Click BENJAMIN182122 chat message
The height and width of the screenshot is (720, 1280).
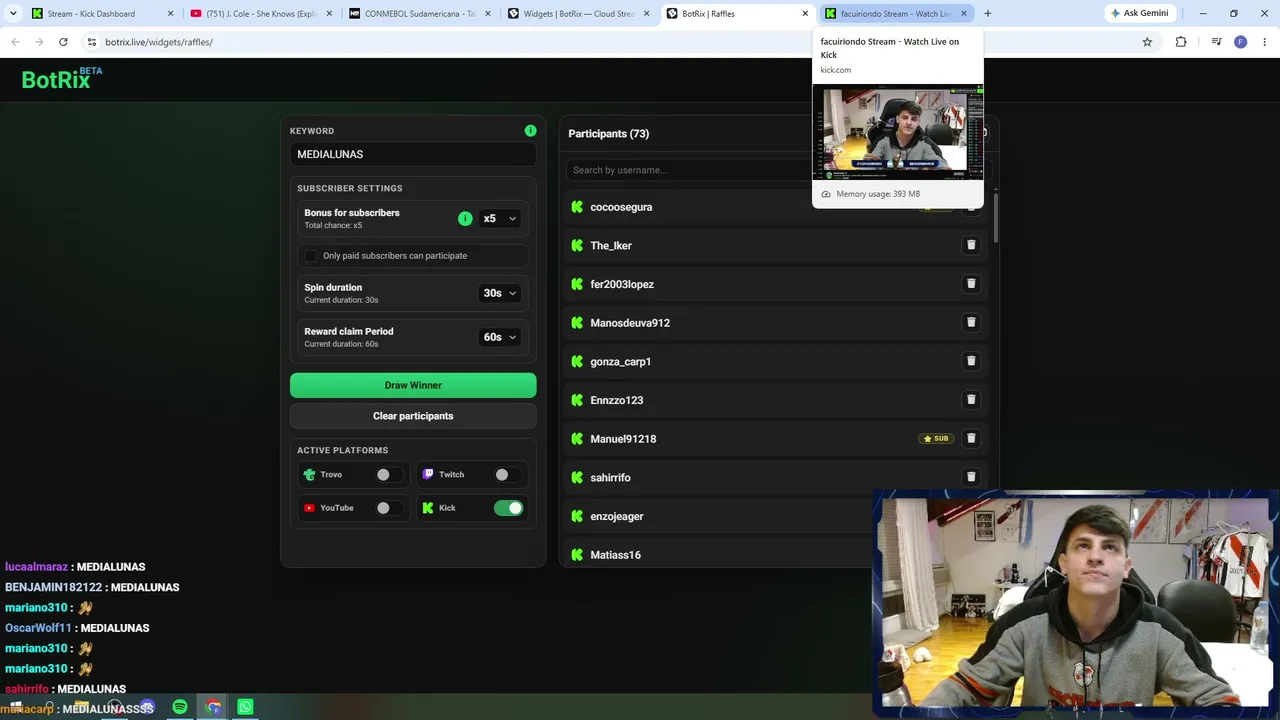[x=92, y=587]
